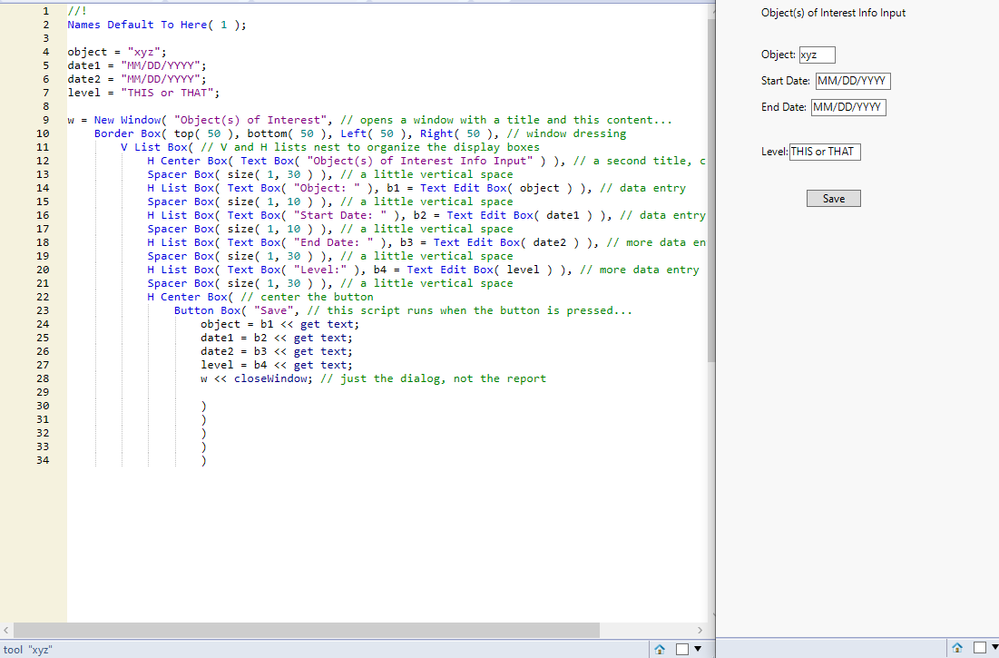Click the home window icon in script editor status bar
999x658 pixels.
(x=659, y=649)
